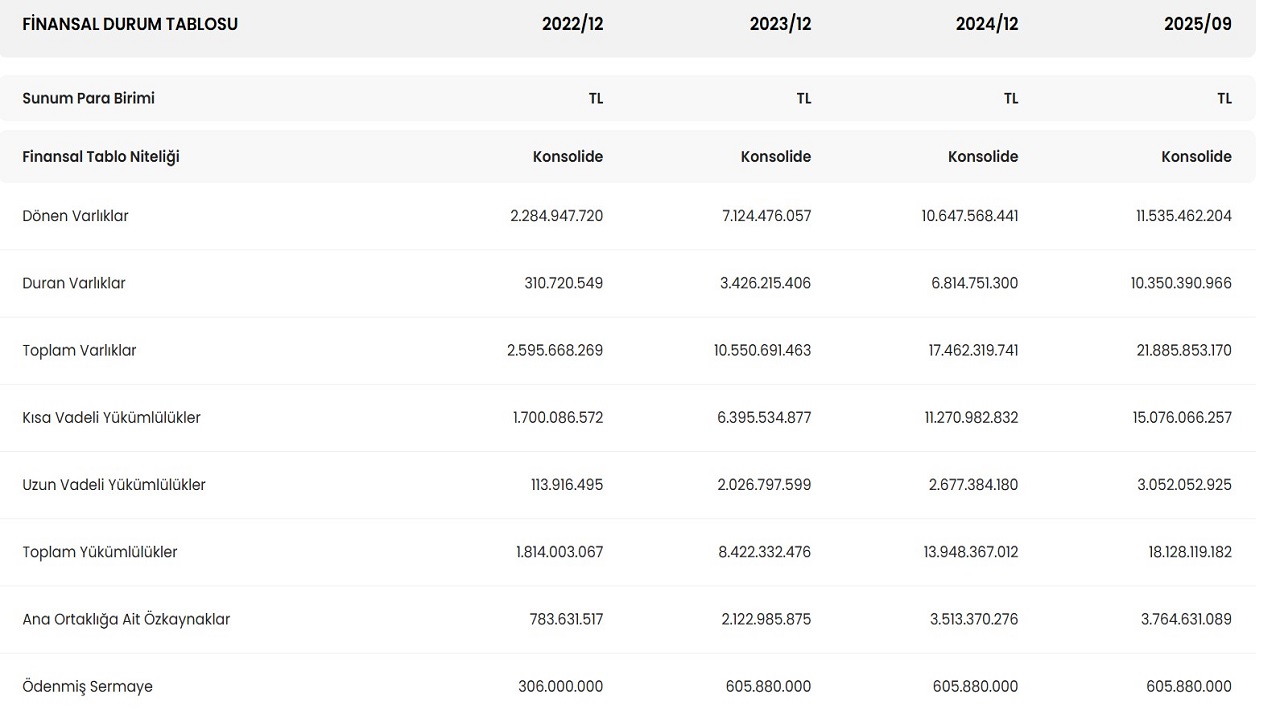The image size is (1280, 720).
Task: Click the Kısa Vadeli Yükümlülükler label
Action: [x=111, y=418]
